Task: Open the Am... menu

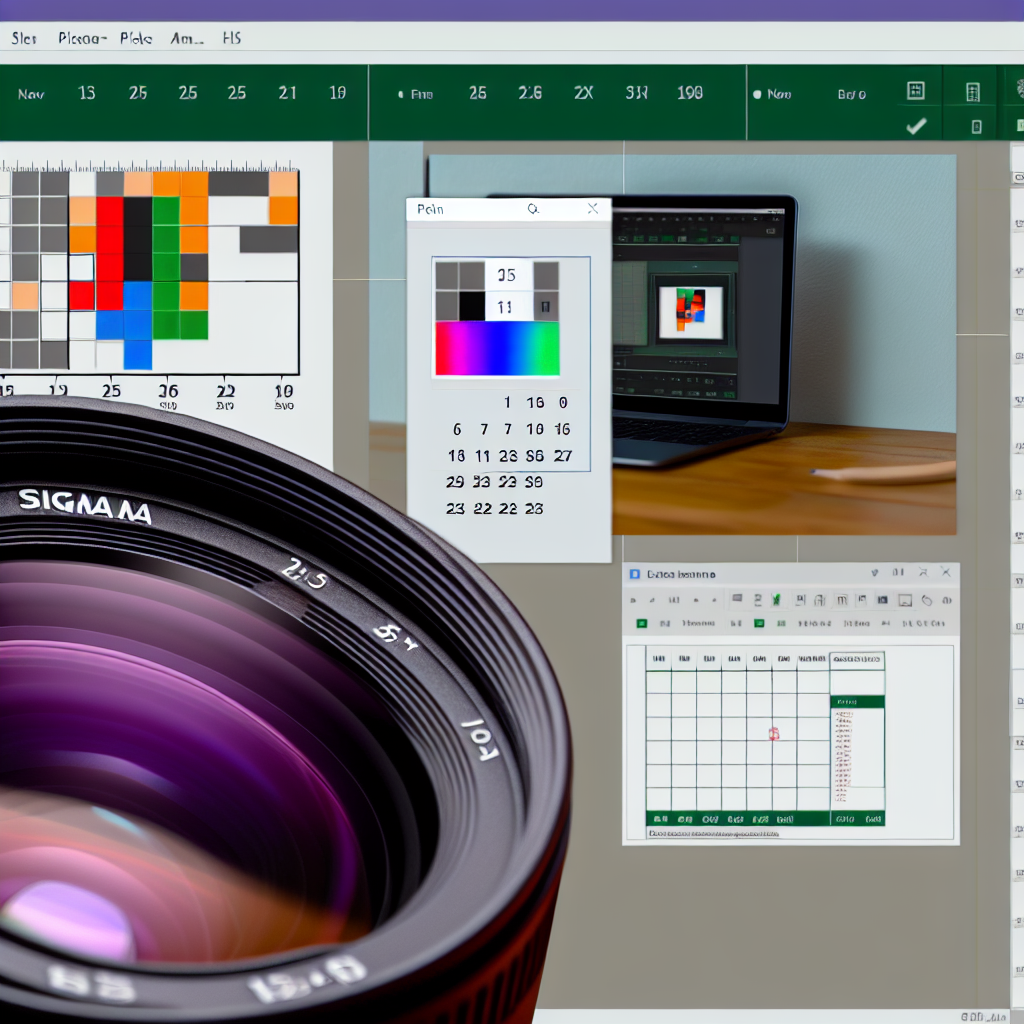Action: click(x=187, y=39)
